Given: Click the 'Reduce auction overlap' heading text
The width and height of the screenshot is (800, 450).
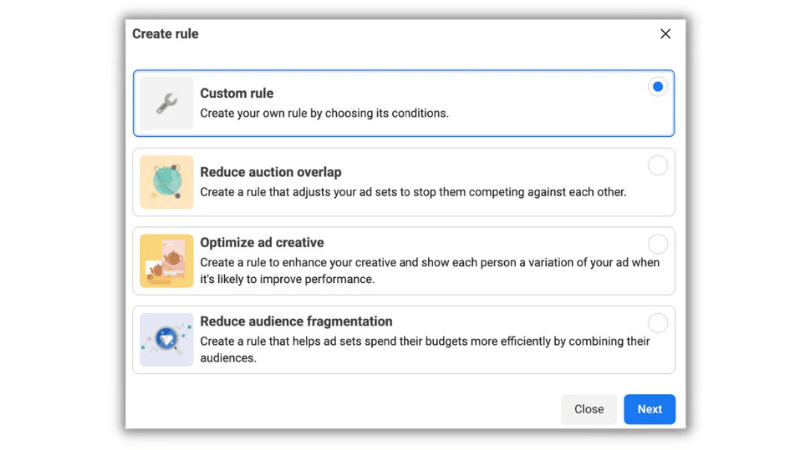Looking at the screenshot, I should click(270, 172).
